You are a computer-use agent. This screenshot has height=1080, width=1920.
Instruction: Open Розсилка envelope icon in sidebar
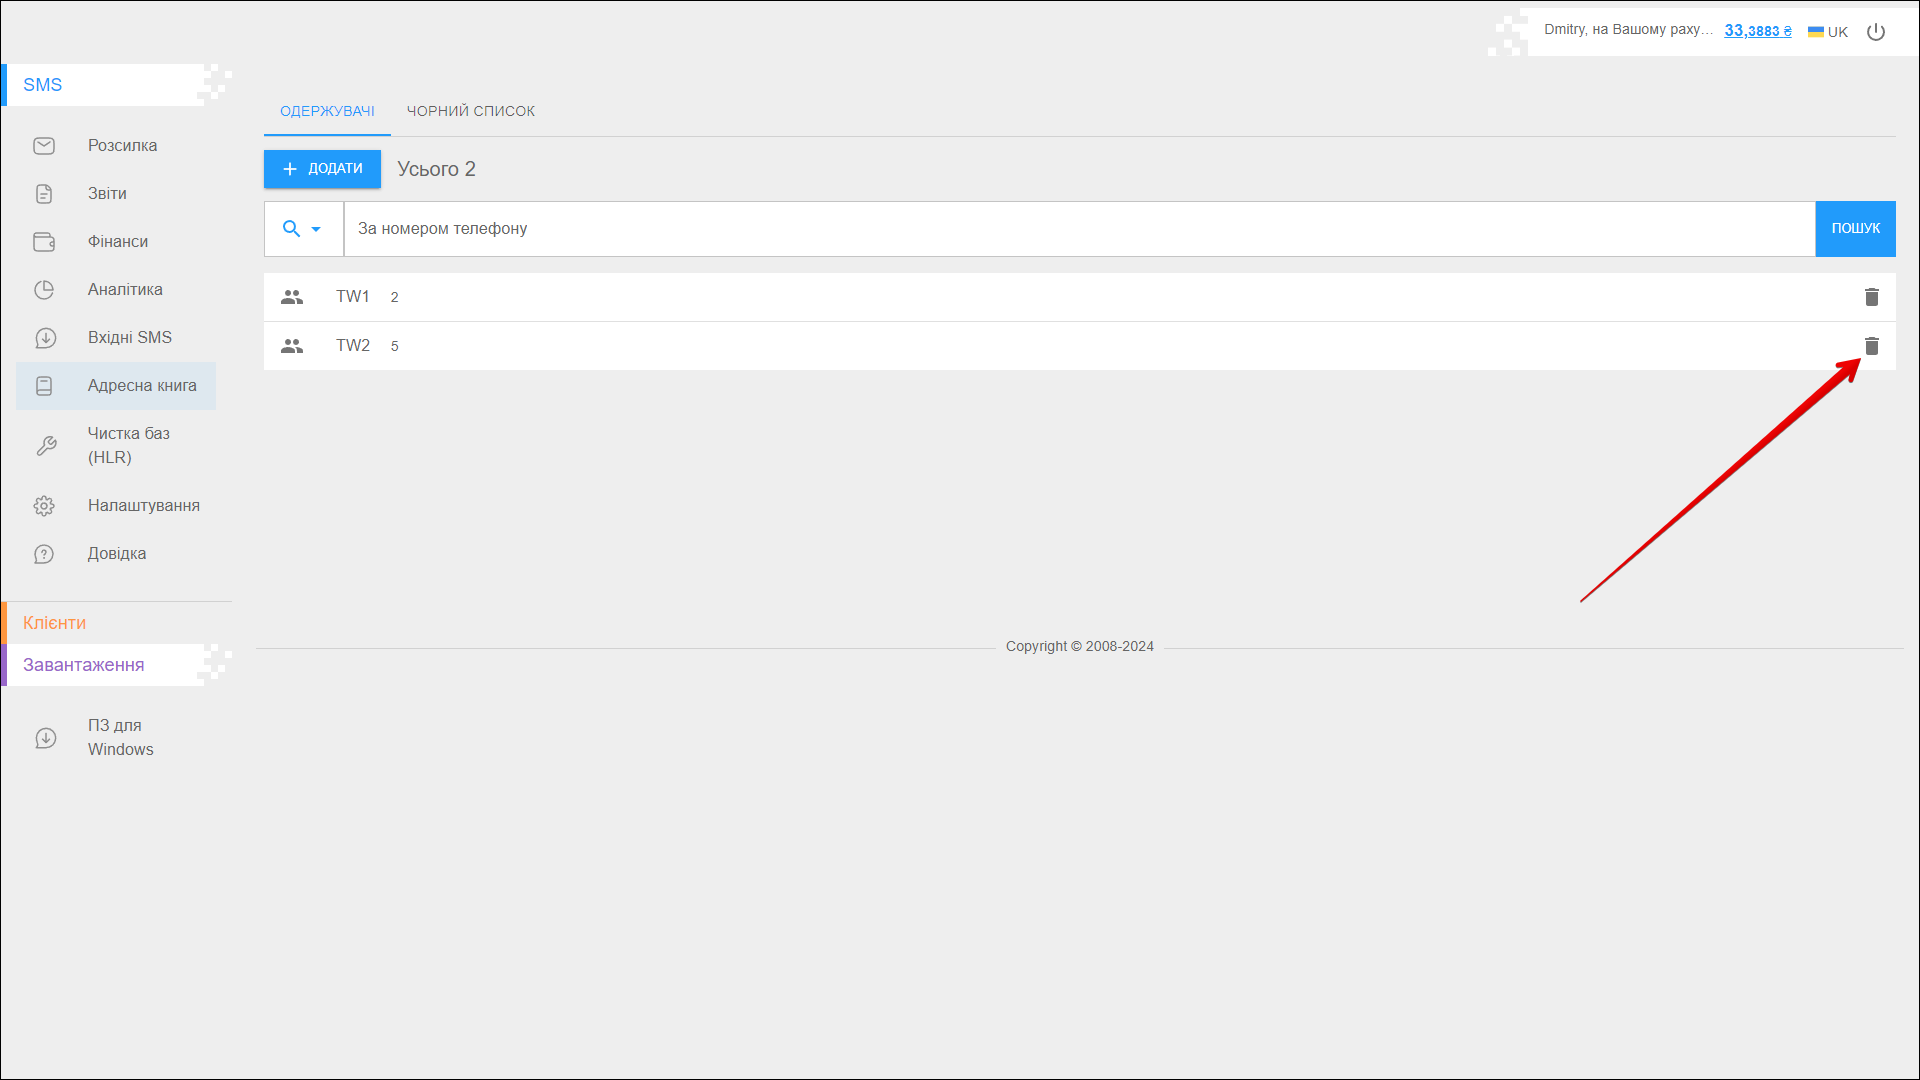pos(44,146)
